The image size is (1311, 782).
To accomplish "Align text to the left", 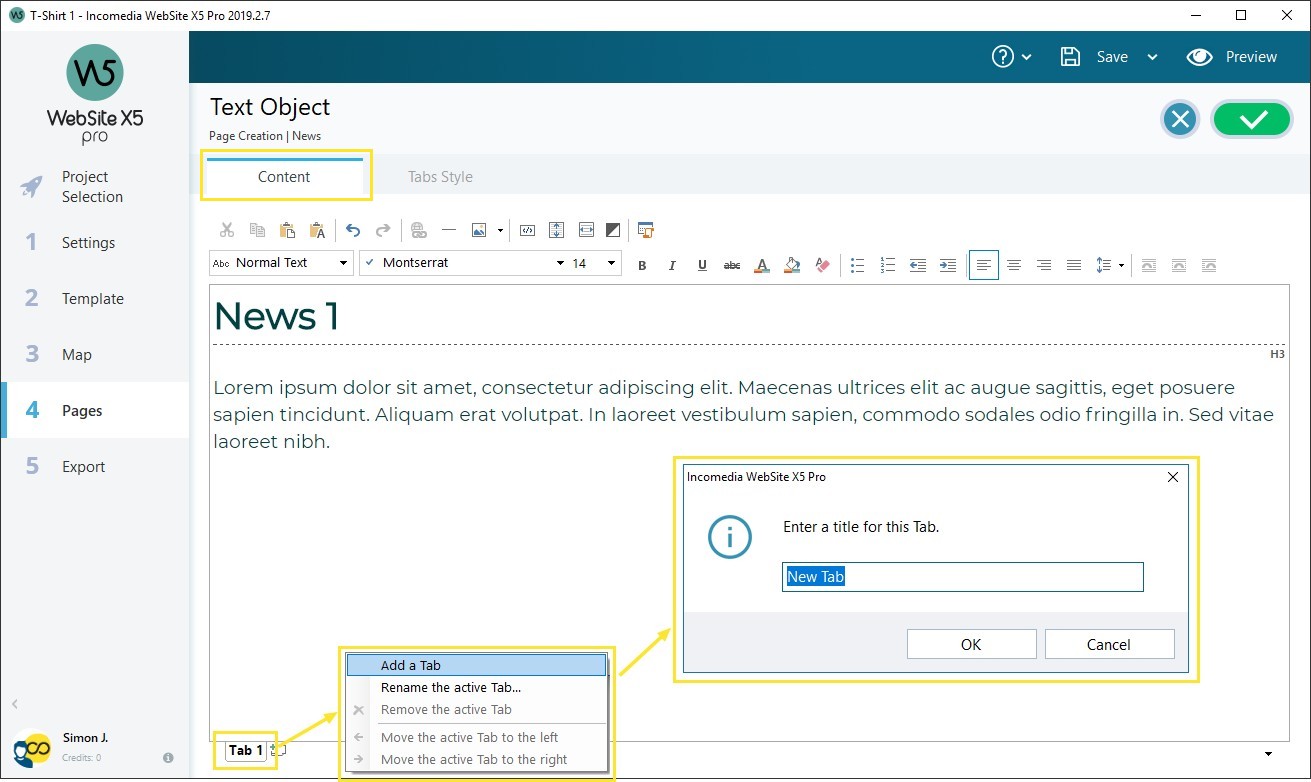I will click(984, 265).
